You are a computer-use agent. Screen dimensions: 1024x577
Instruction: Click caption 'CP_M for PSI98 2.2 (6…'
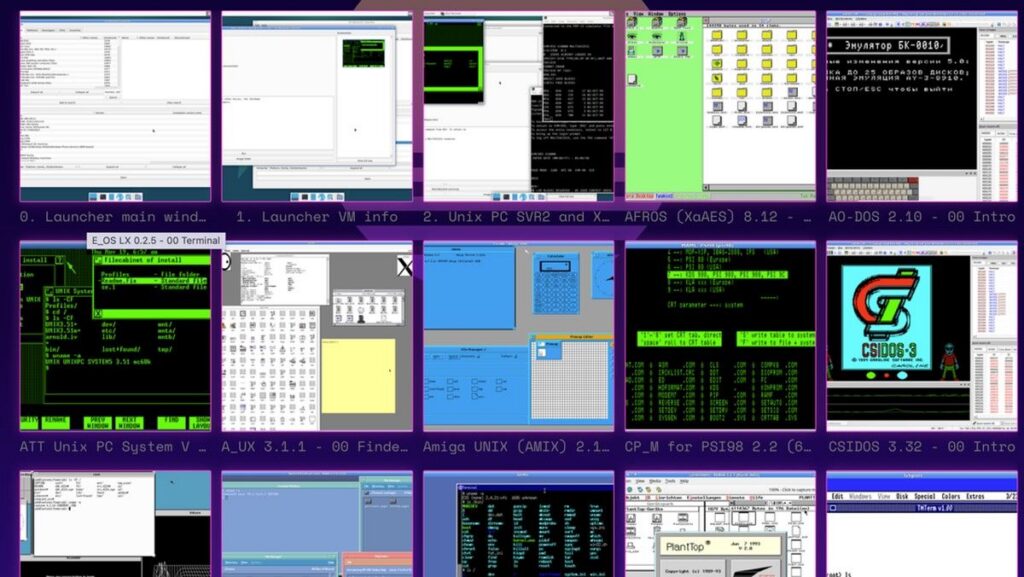(x=719, y=447)
